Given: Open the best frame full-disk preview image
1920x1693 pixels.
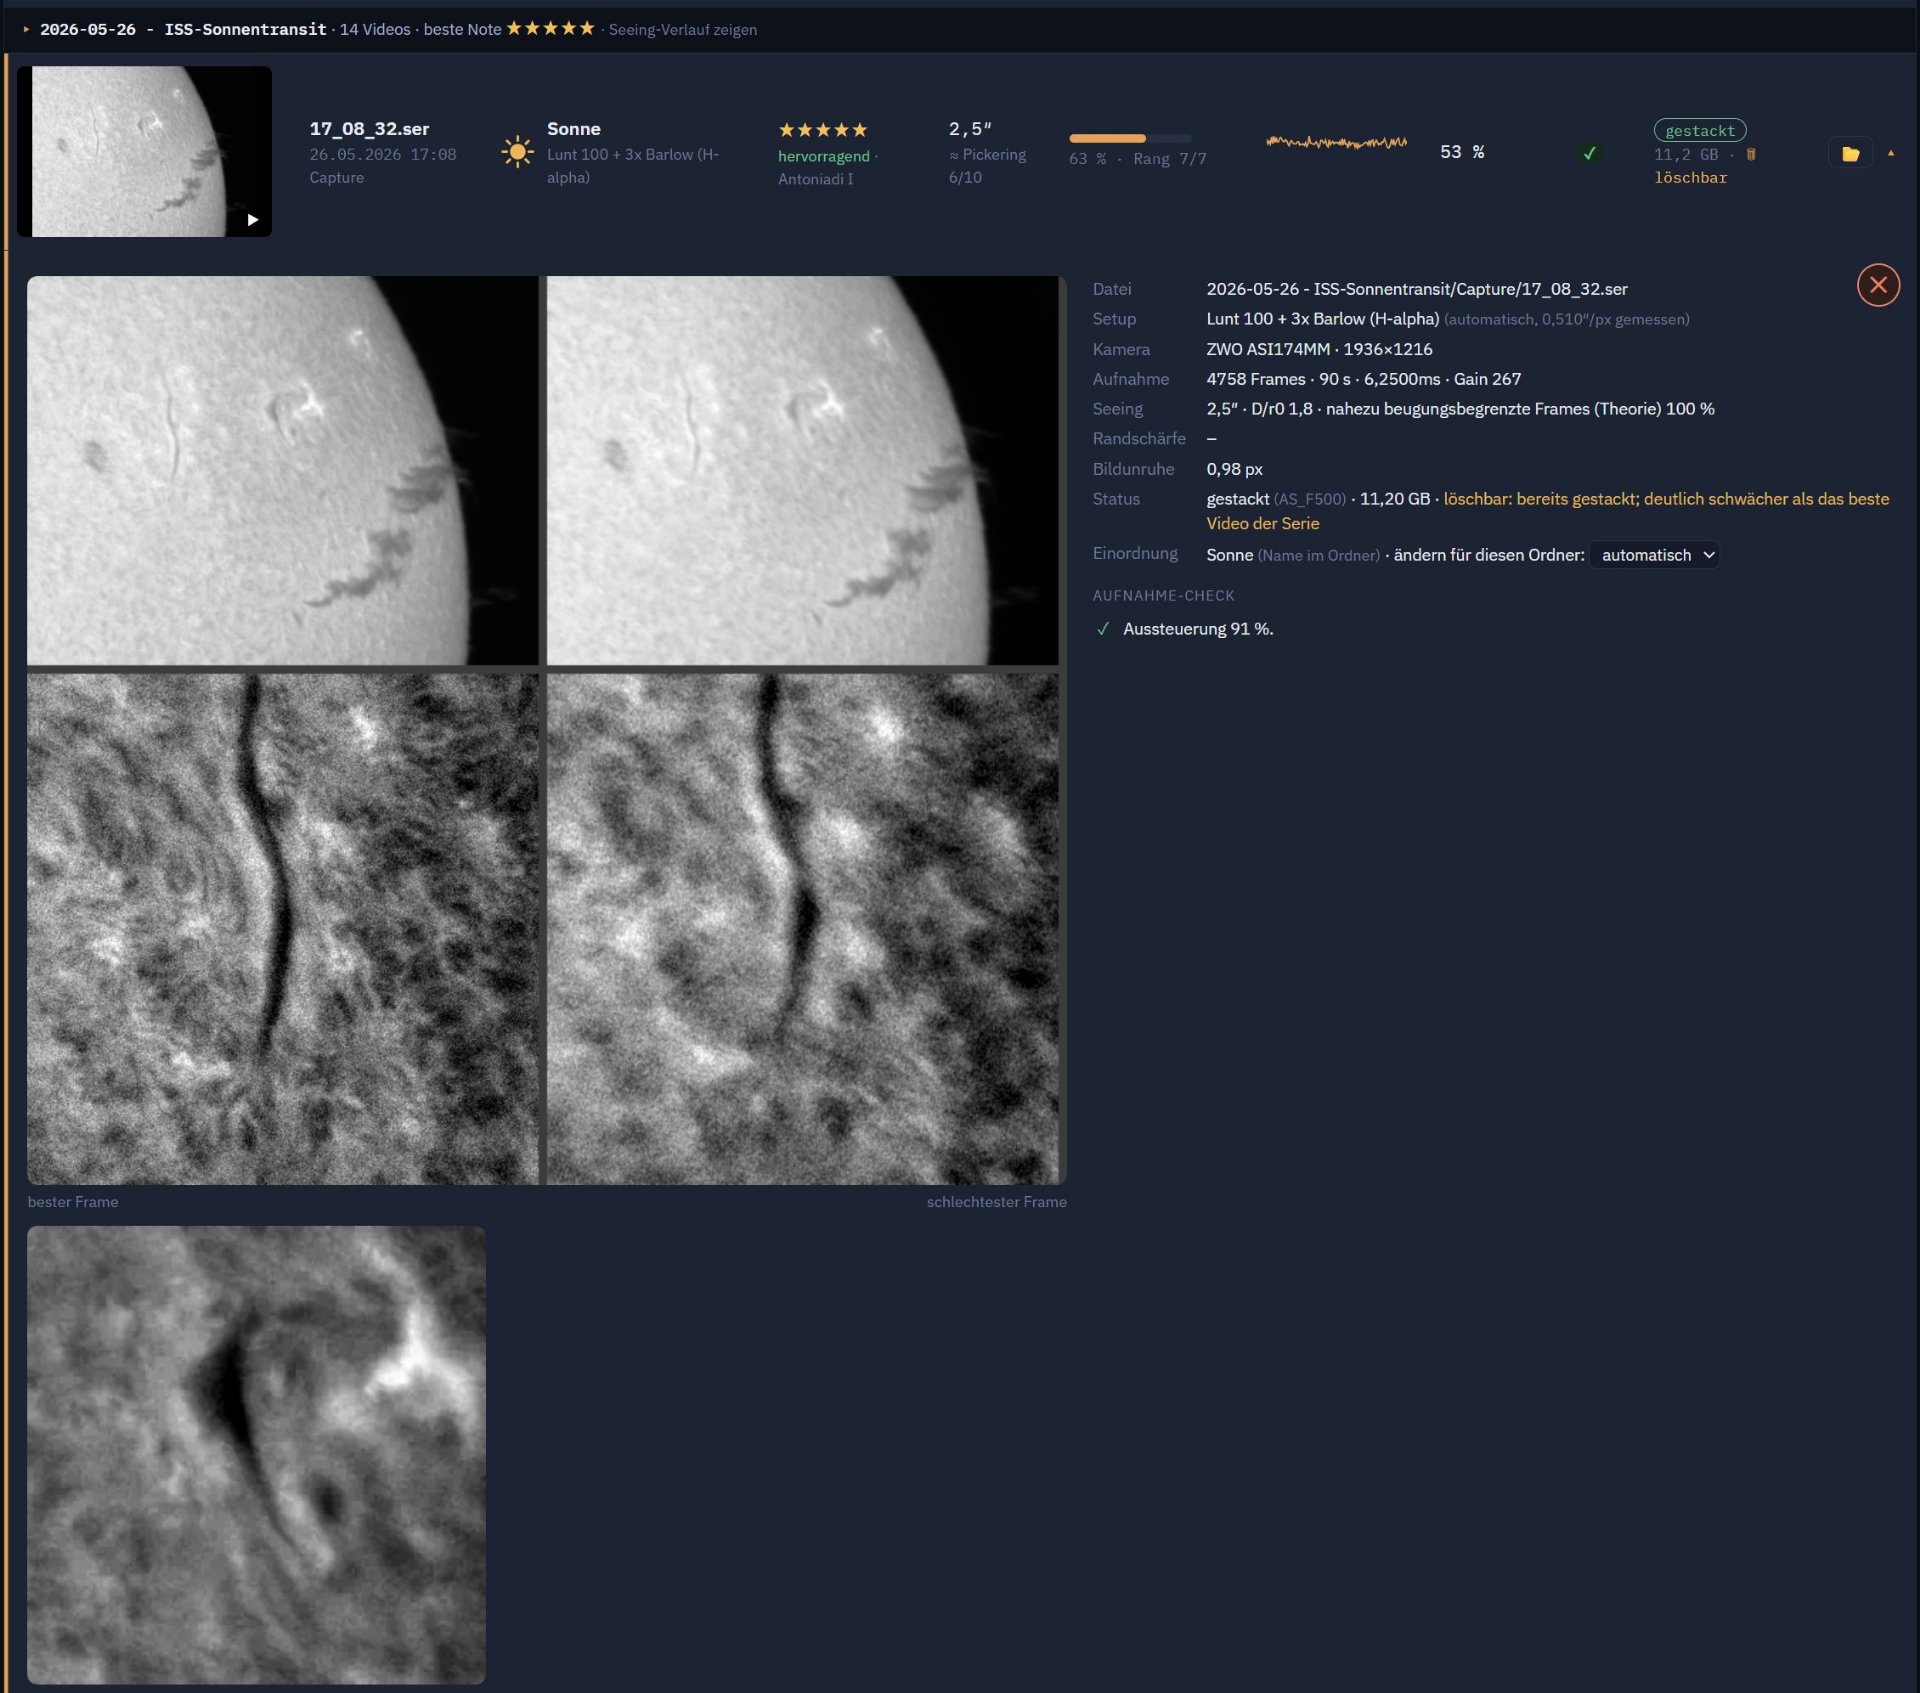Looking at the screenshot, I should [x=283, y=470].
